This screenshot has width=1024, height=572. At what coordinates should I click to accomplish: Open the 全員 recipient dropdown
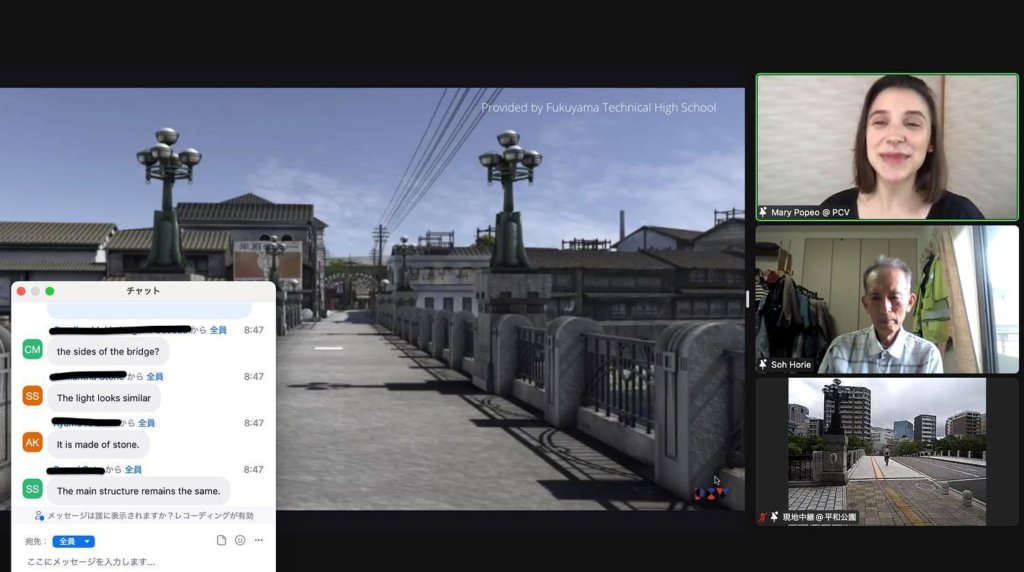73,541
